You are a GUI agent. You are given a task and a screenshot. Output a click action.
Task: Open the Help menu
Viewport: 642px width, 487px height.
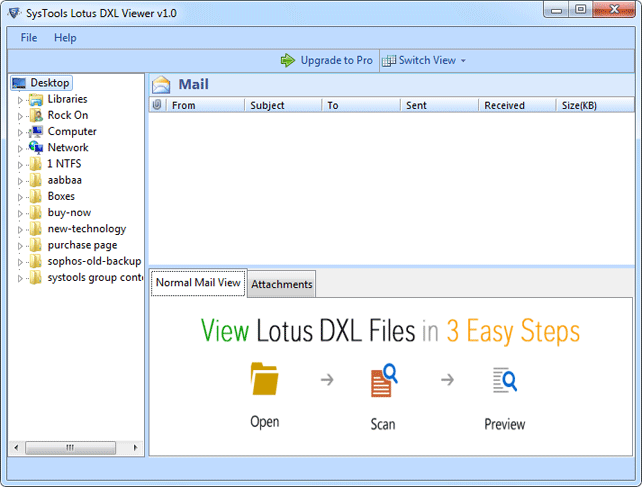[65, 38]
